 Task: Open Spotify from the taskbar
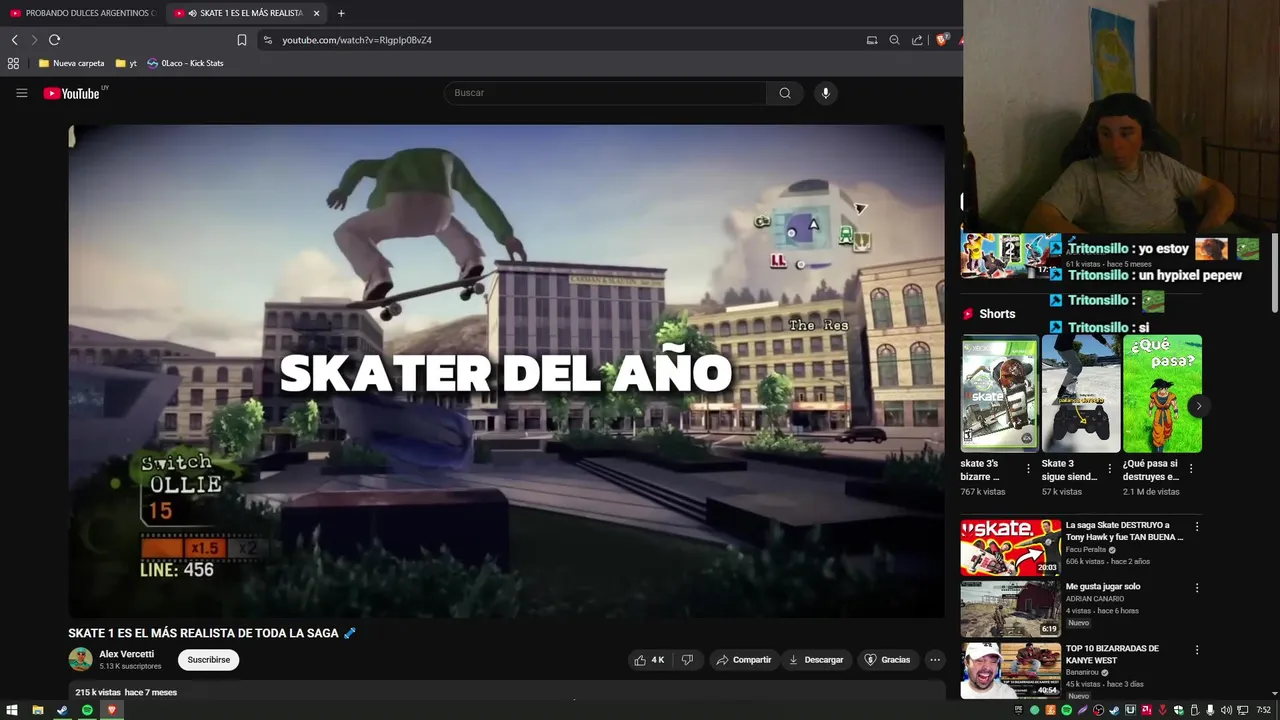click(x=87, y=710)
